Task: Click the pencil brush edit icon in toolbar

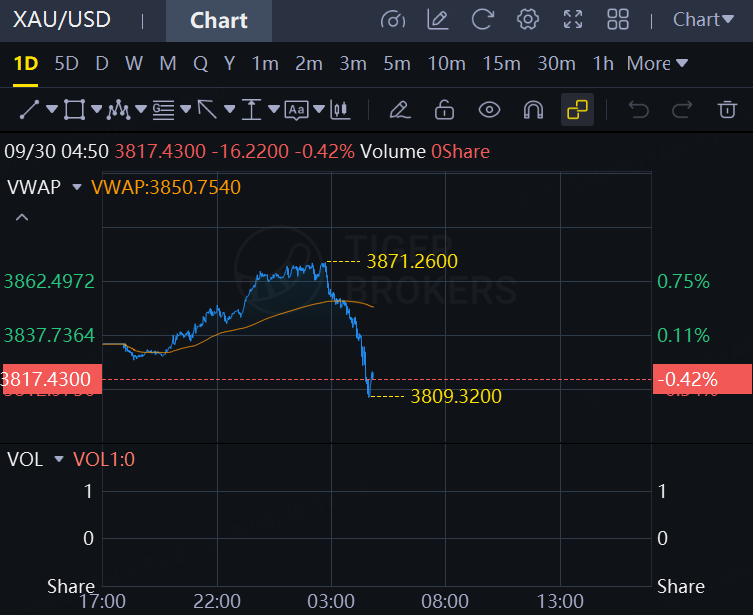Action: (x=400, y=110)
